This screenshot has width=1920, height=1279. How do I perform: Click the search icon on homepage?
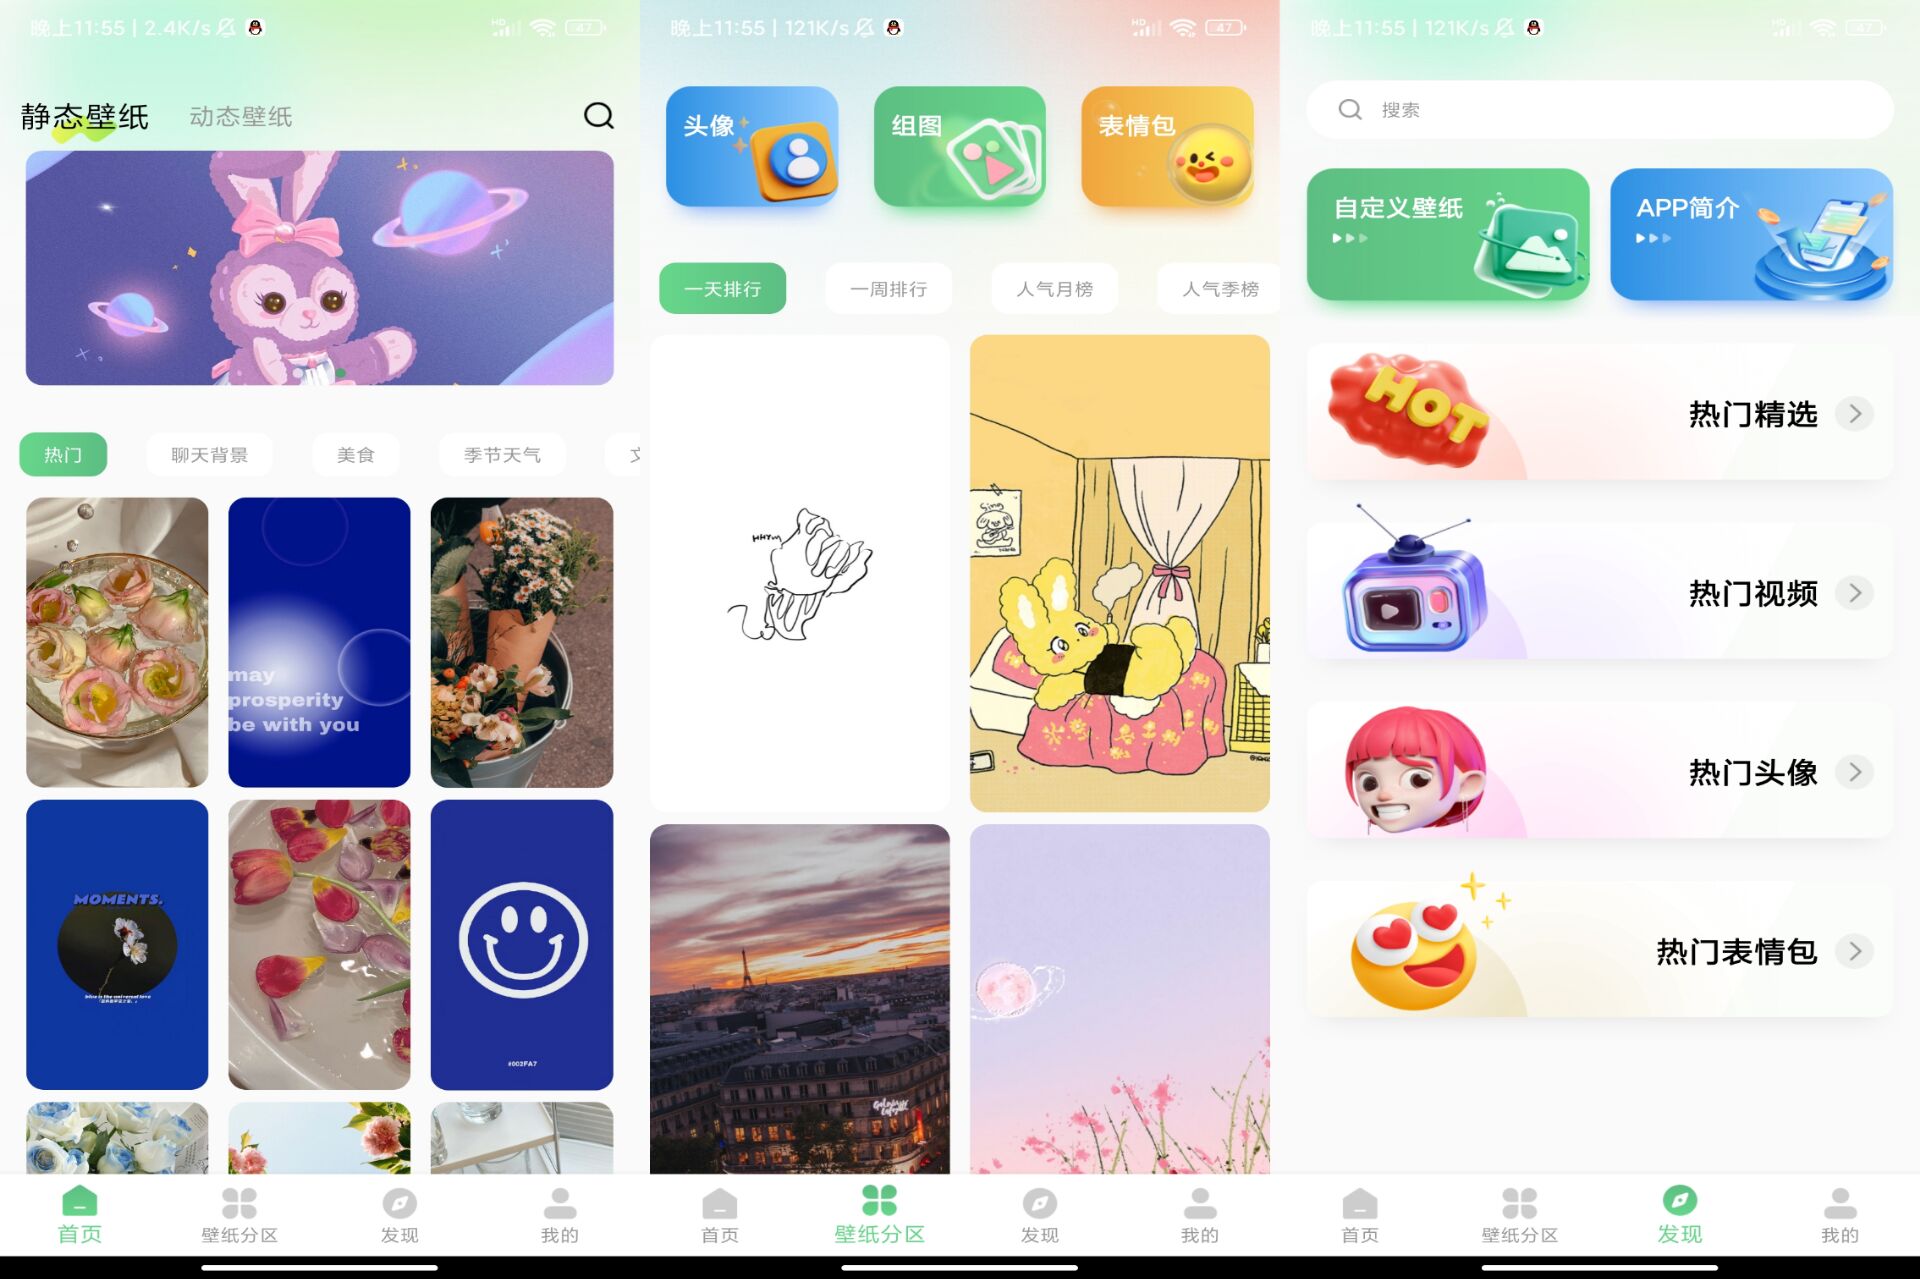pyautogui.click(x=600, y=116)
